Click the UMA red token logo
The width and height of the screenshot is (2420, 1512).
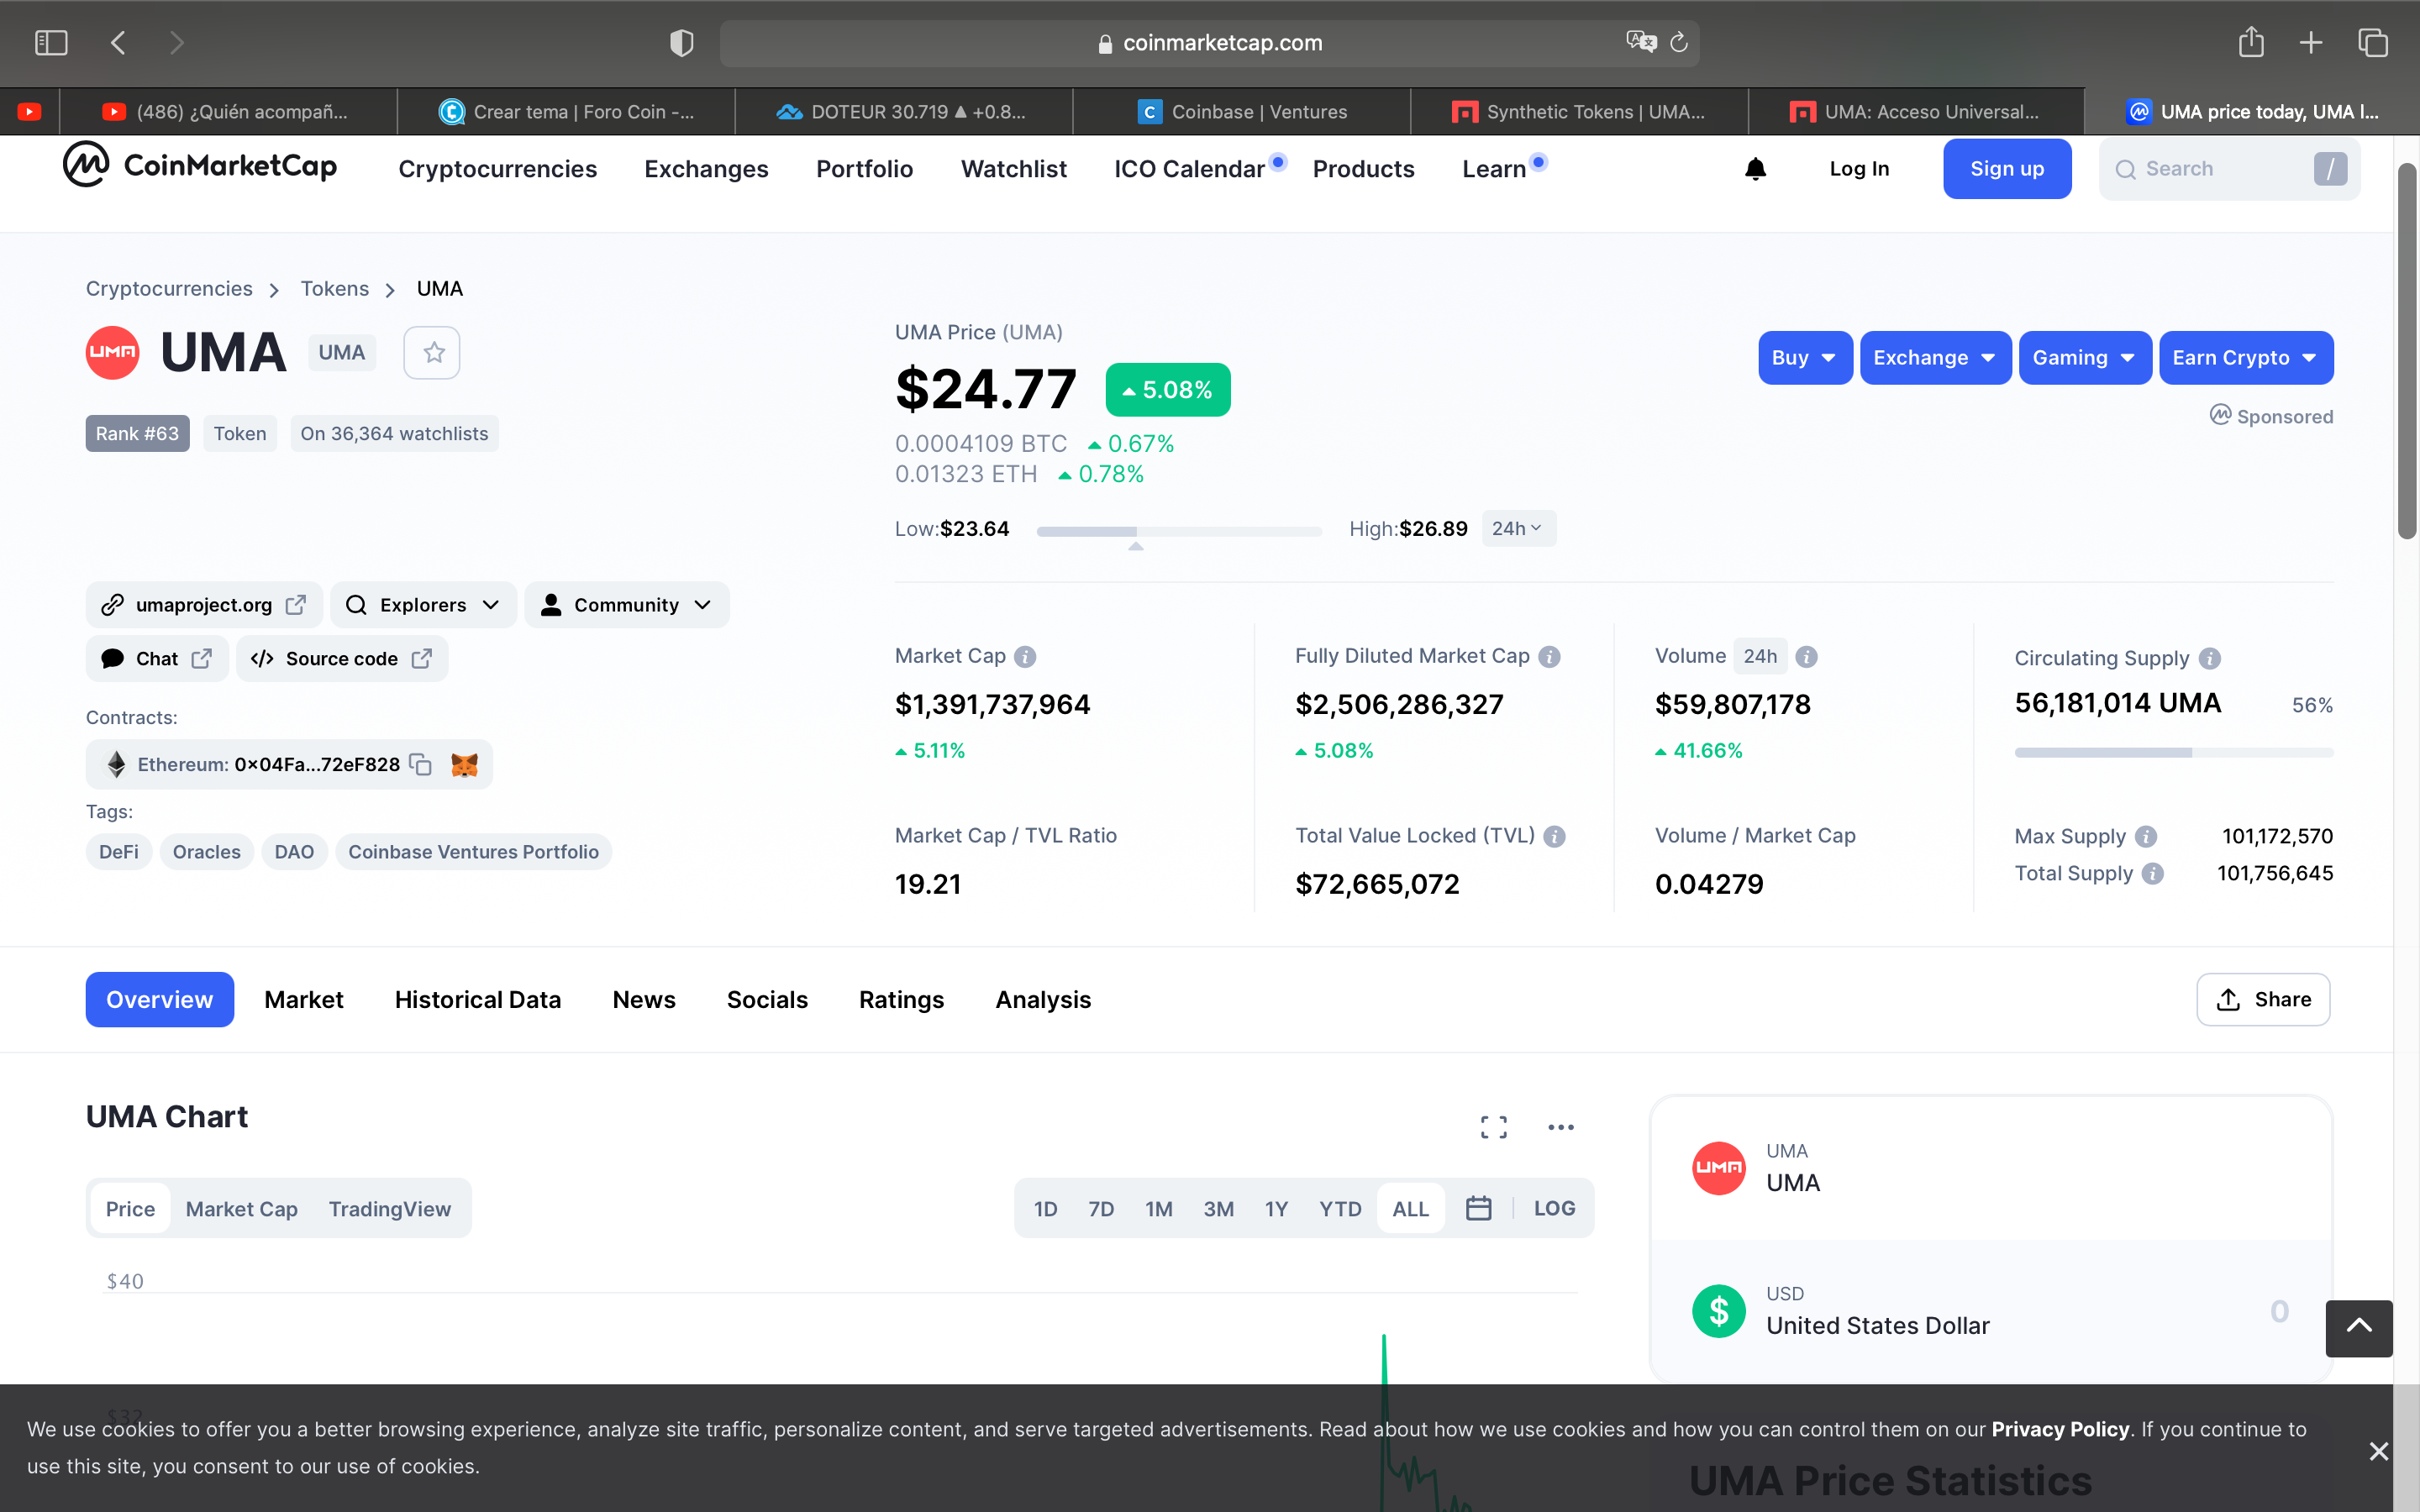pyautogui.click(x=112, y=352)
